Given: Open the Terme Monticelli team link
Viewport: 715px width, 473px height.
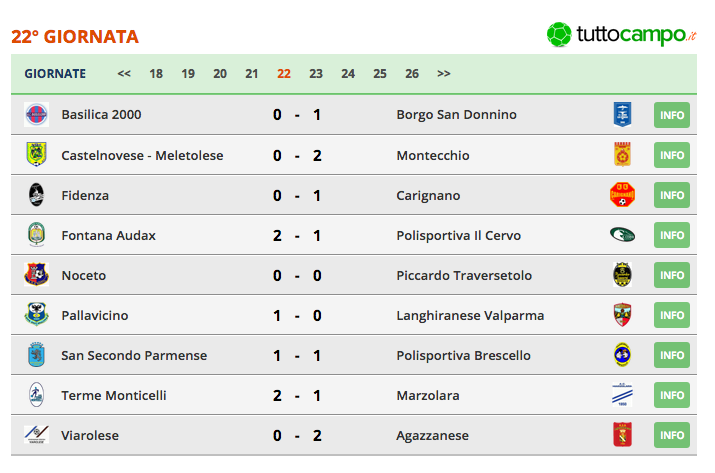Looking at the screenshot, I should click(114, 395).
